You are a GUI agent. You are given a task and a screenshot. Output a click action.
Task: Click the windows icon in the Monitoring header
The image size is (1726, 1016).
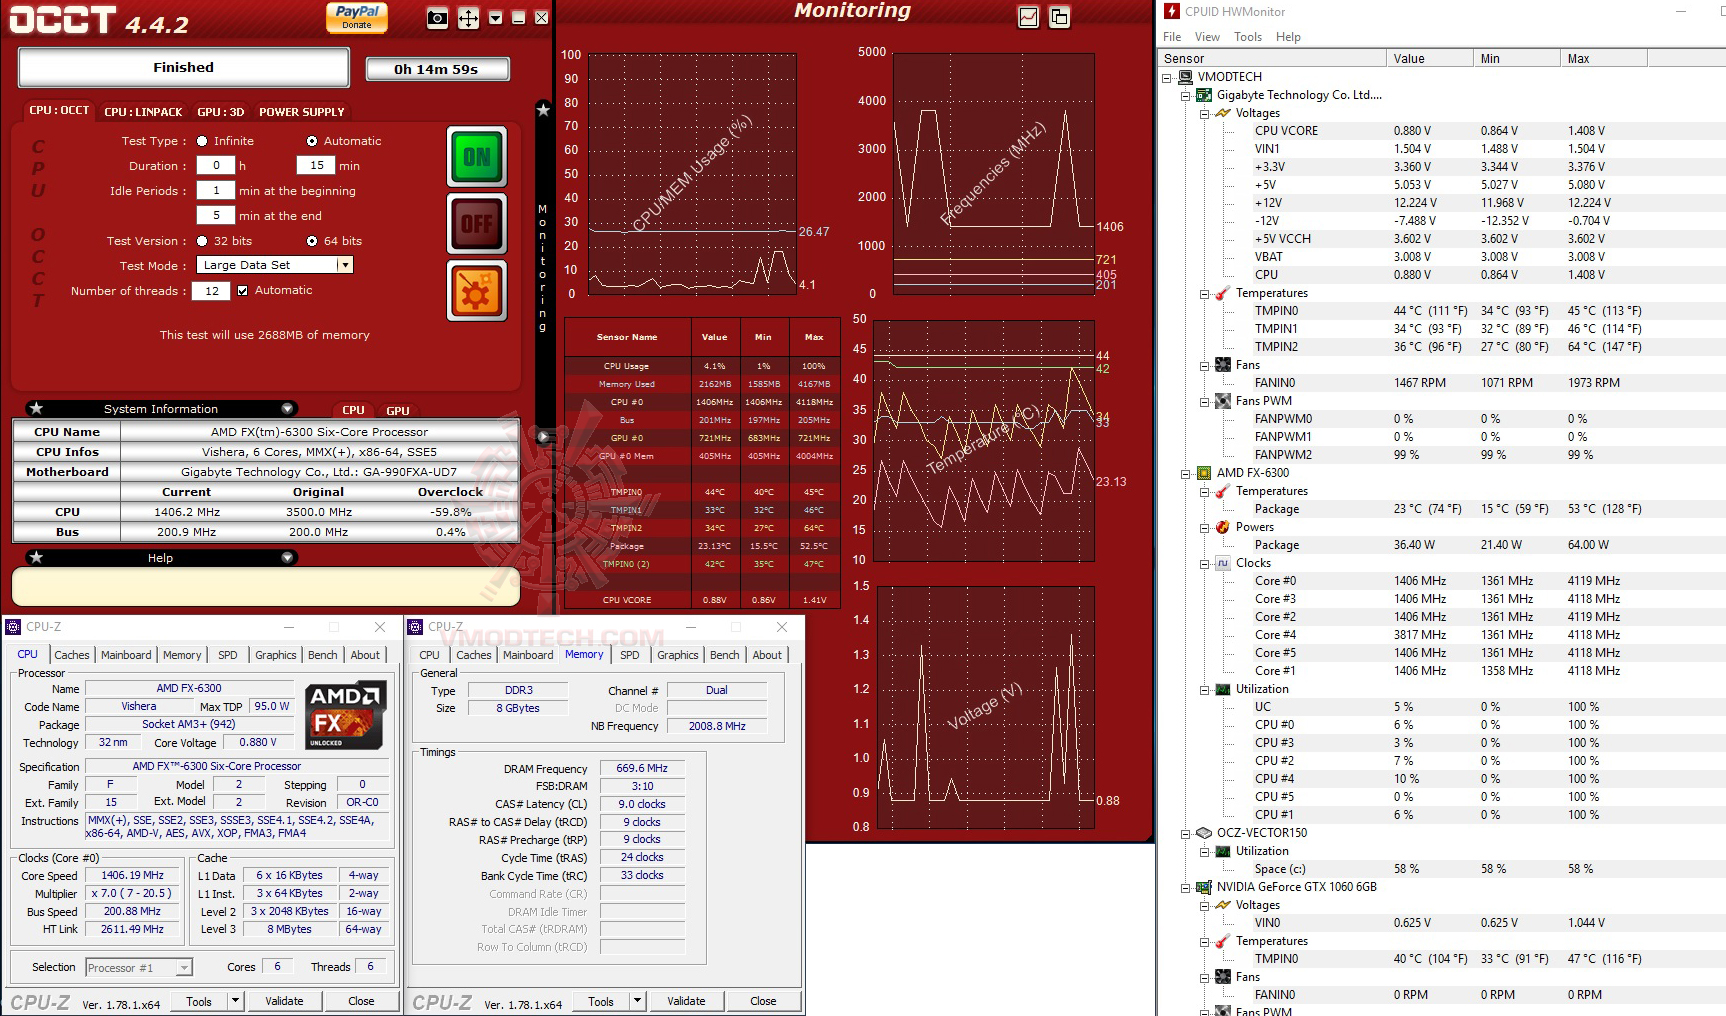click(x=1059, y=17)
